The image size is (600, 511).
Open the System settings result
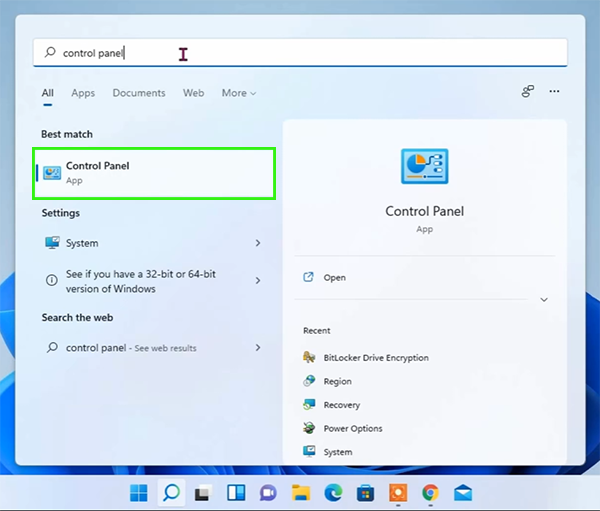point(154,243)
